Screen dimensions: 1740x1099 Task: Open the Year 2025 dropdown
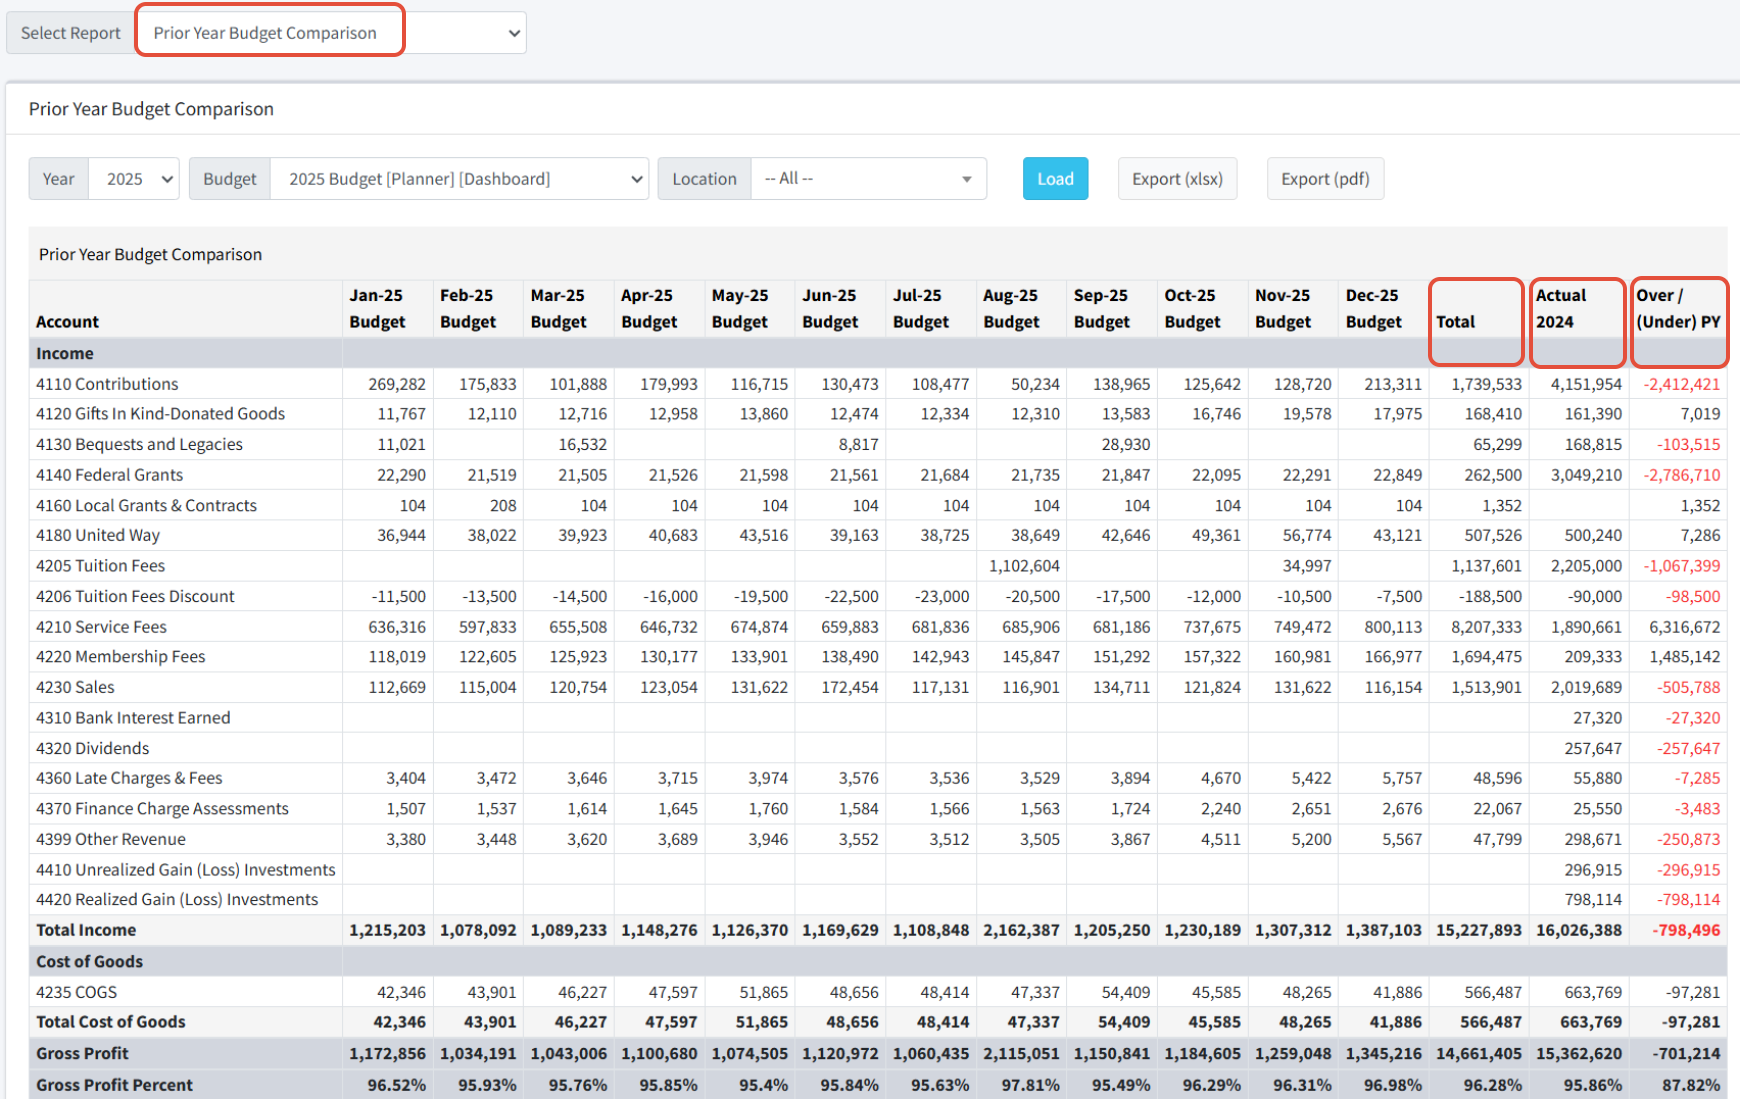(x=134, y=179)
